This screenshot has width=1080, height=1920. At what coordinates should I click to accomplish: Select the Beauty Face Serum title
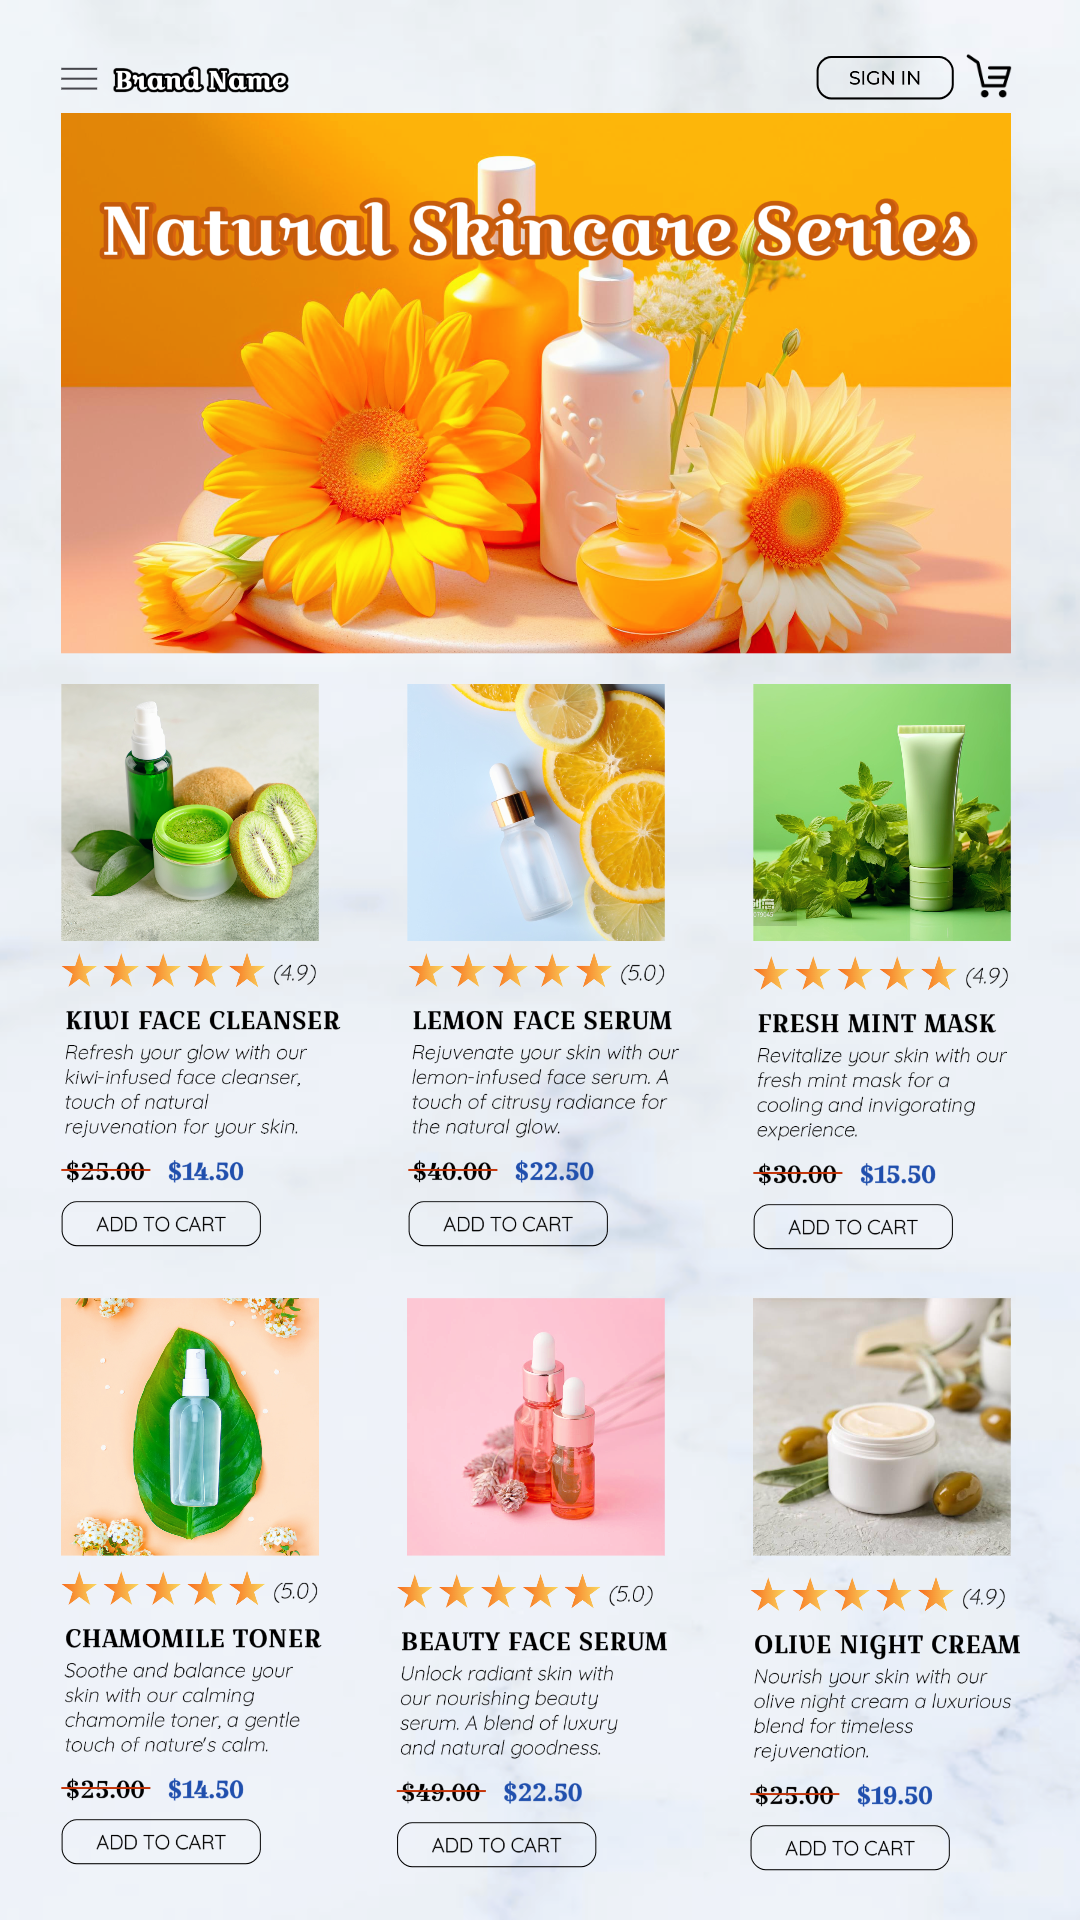tap(534, 1642)
